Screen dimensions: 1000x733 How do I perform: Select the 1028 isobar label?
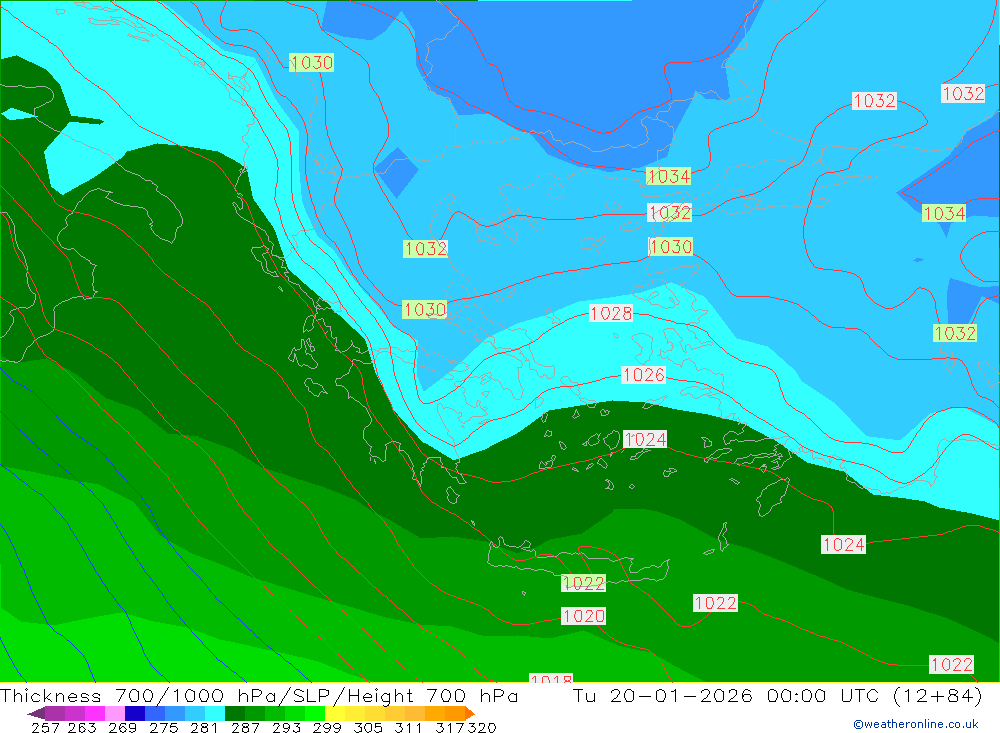tap(611, 313)
